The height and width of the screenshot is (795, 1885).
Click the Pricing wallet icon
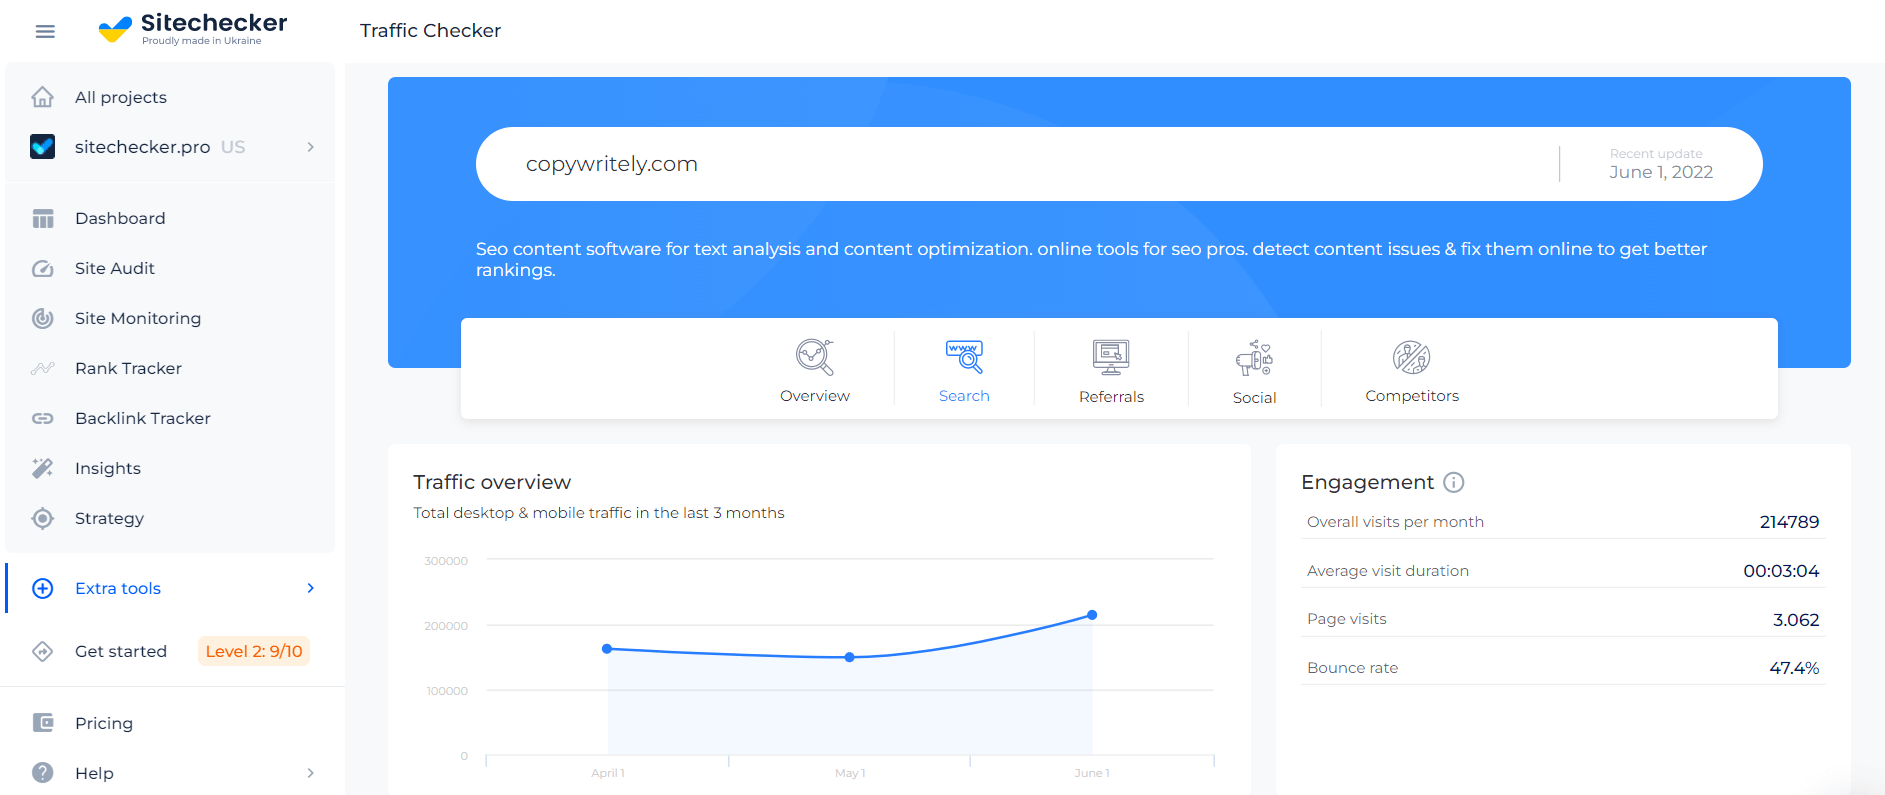click(x=42, y=723)
